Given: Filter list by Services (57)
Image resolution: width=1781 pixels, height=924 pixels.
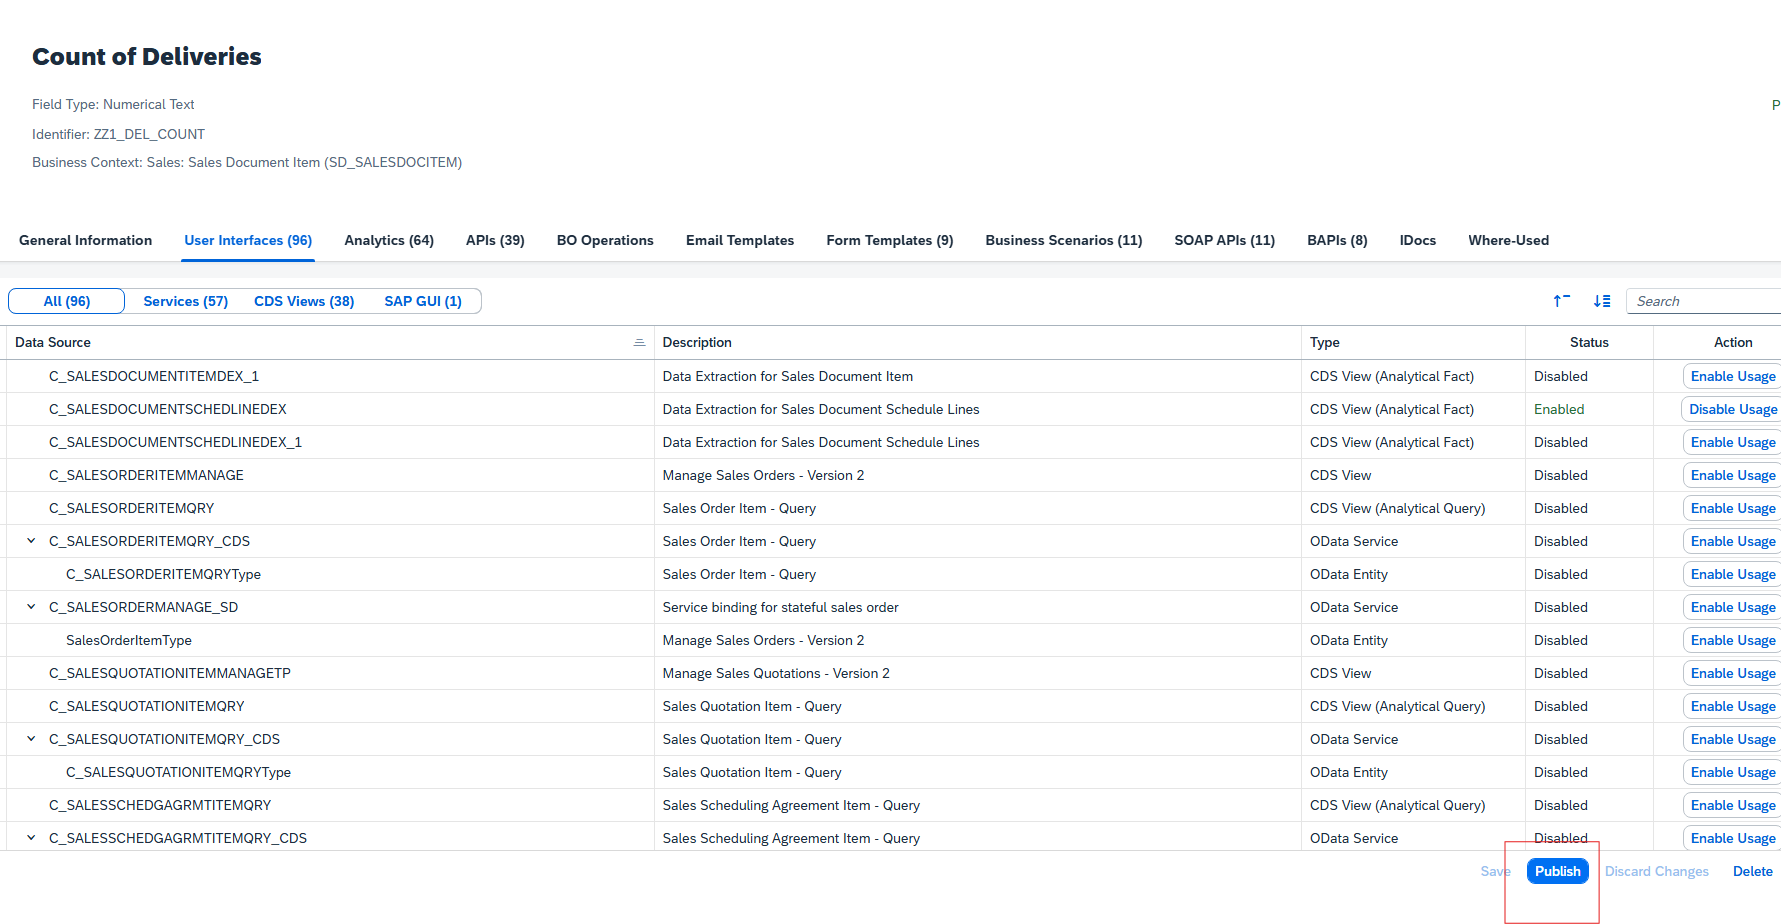Looking at the screenshot, I should click(x=185, y=301).
